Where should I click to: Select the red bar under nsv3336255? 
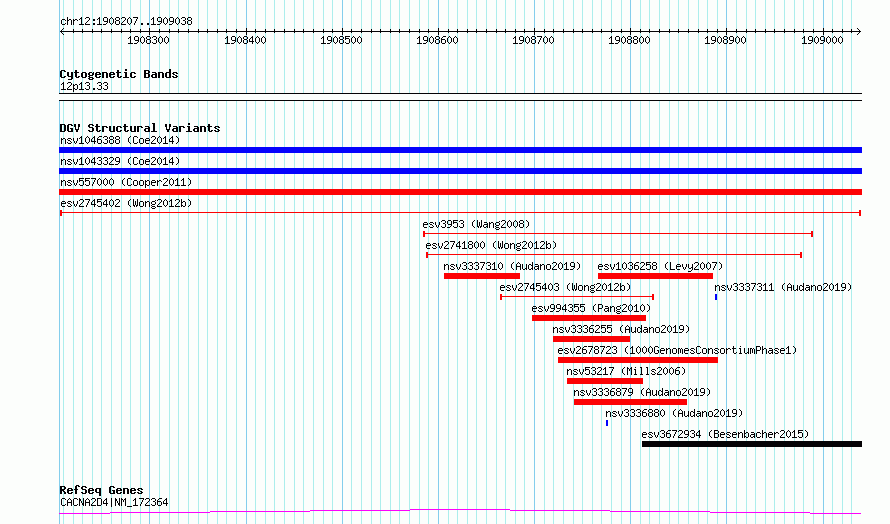pos(591,339)
